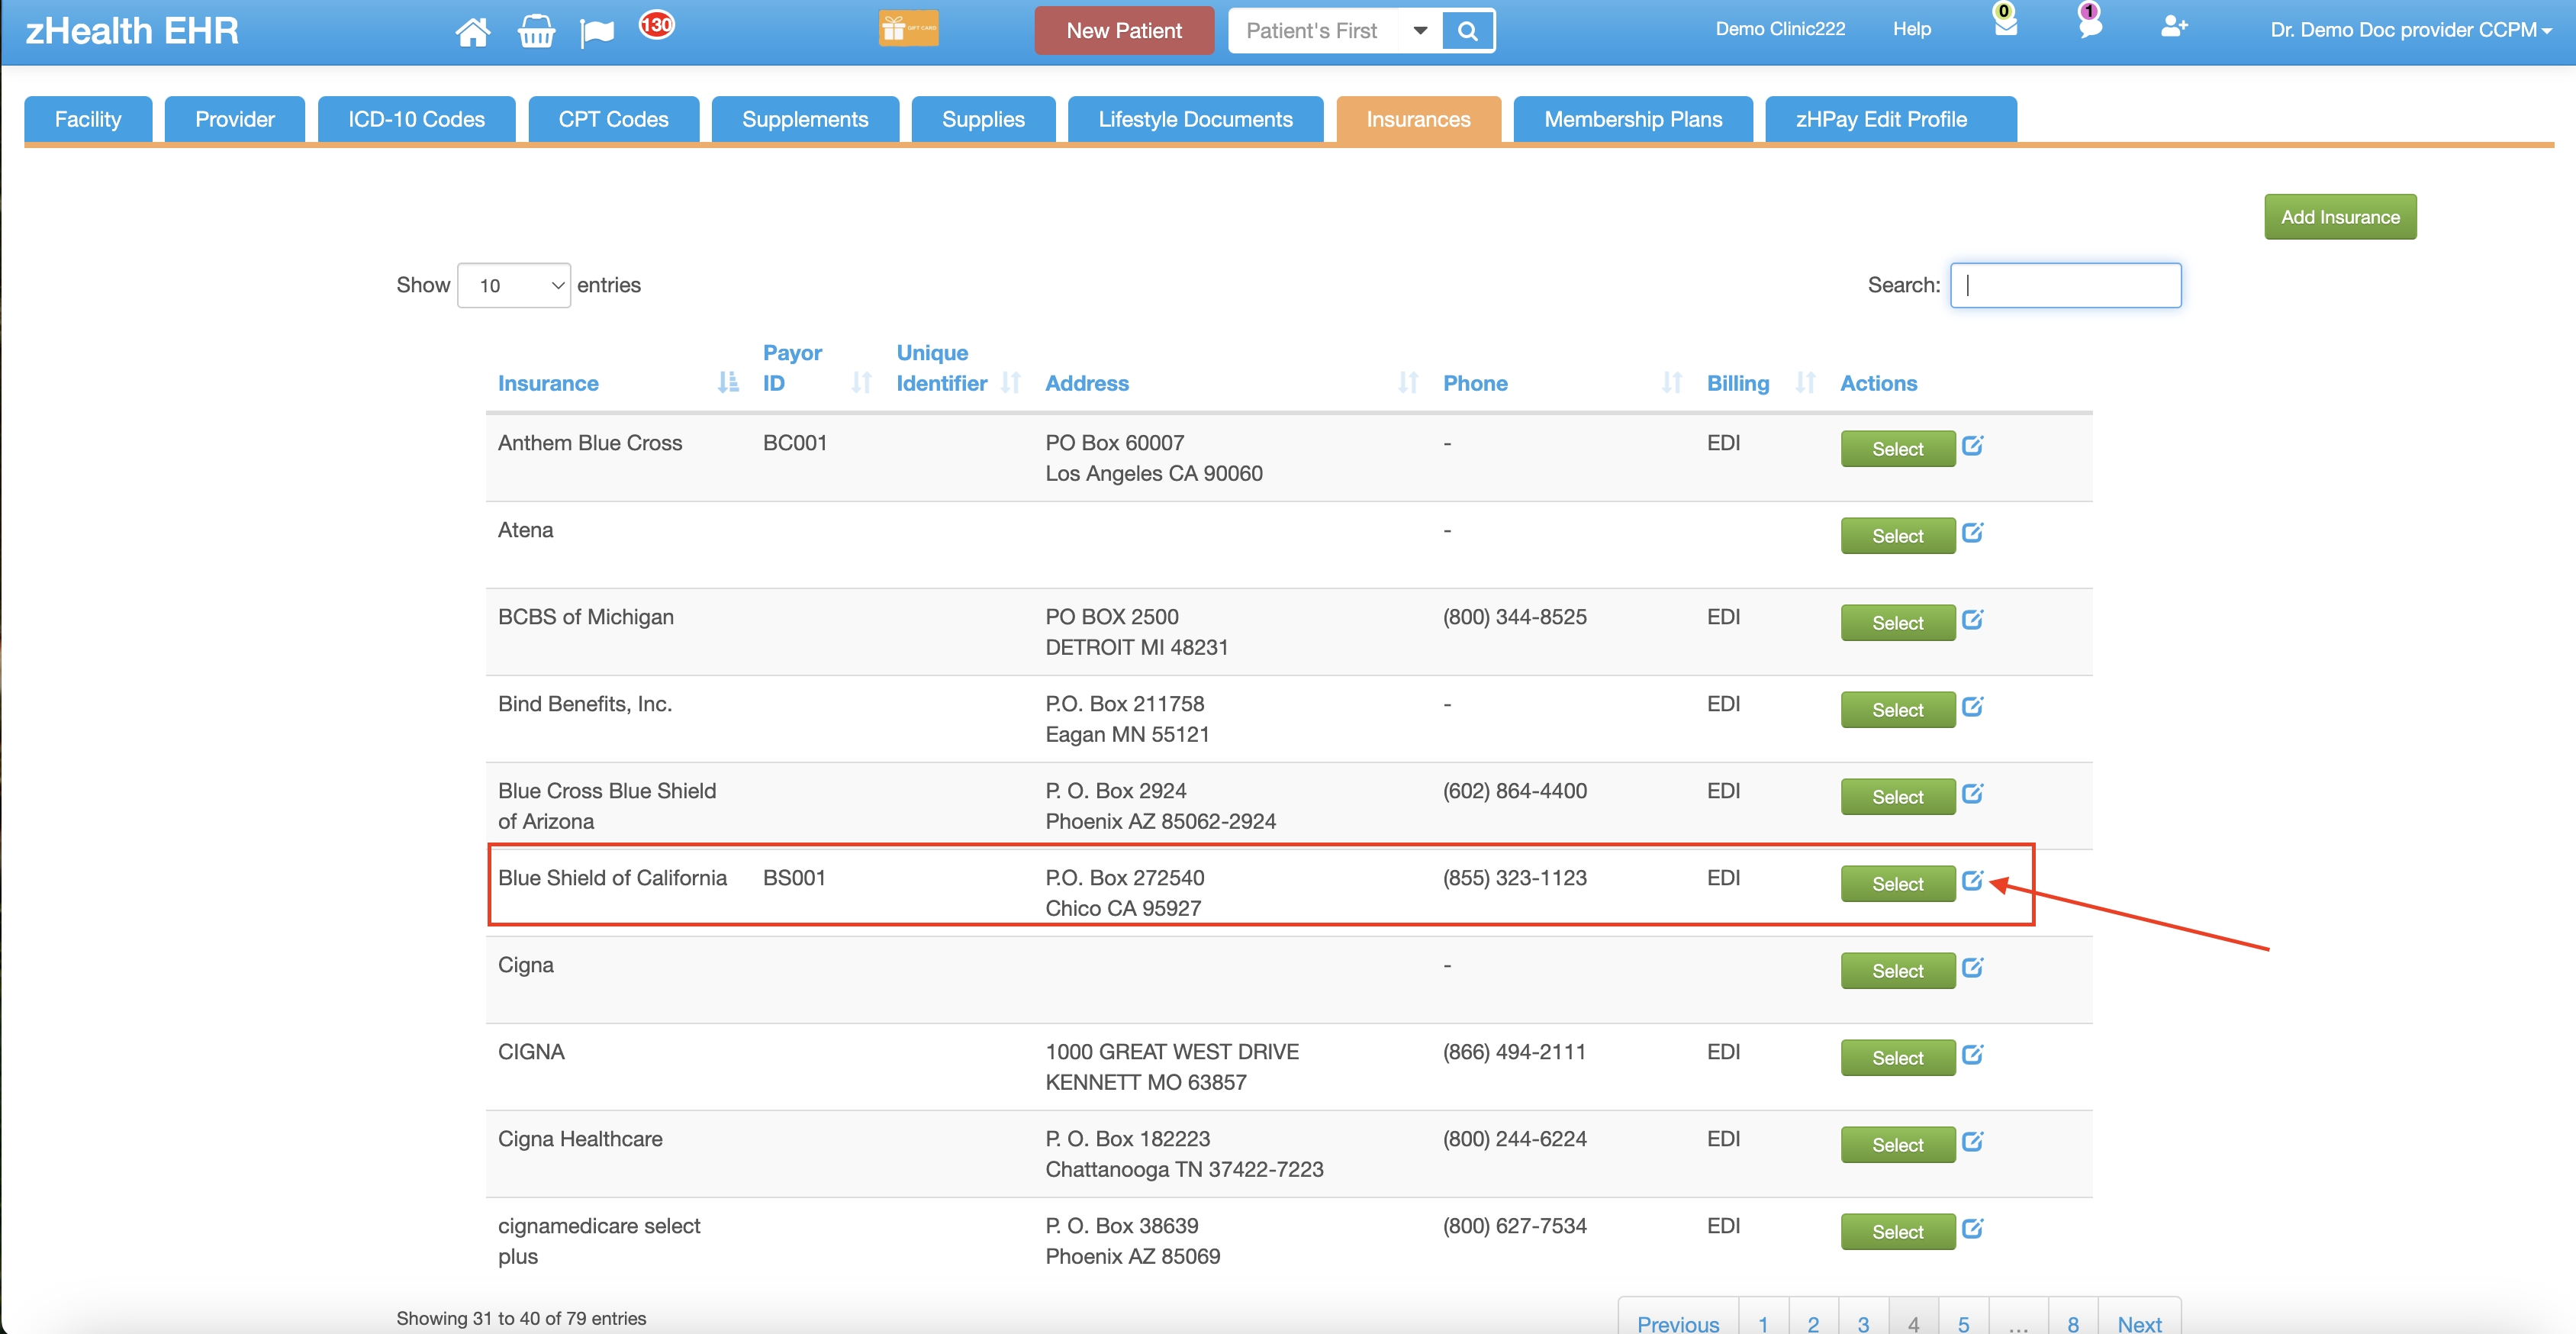Click the New Patient button
Viewport: 2576px width, 1334px height.
1124,31
